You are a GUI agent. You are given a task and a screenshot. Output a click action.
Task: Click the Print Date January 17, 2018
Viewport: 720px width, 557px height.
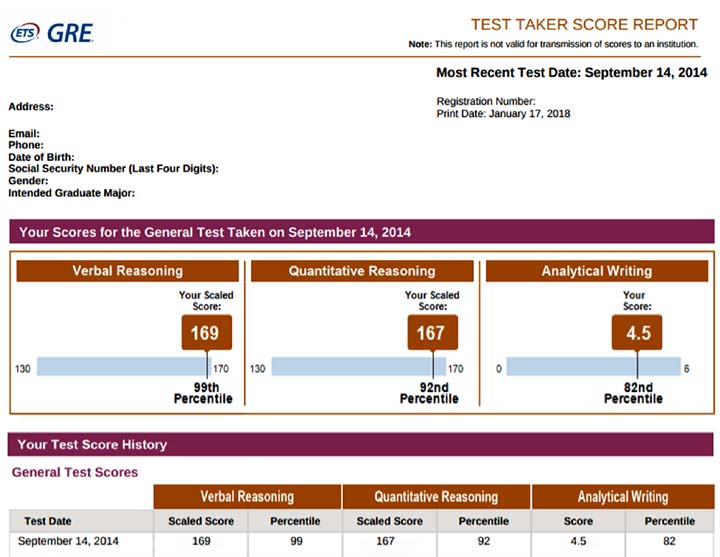[503, 113]
